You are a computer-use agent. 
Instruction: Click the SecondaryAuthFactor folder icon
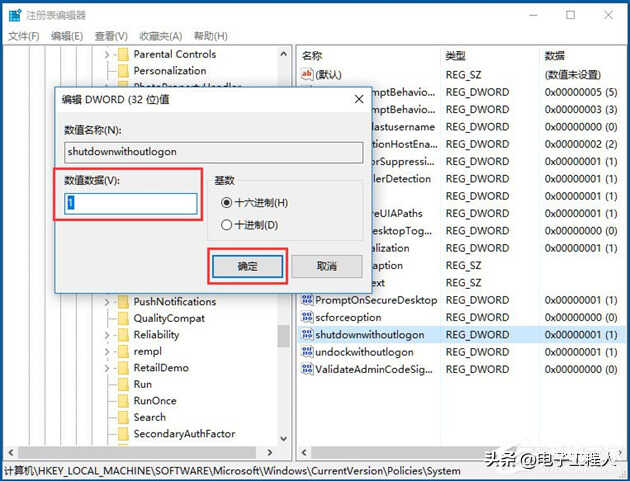click(x=123, y=433)
